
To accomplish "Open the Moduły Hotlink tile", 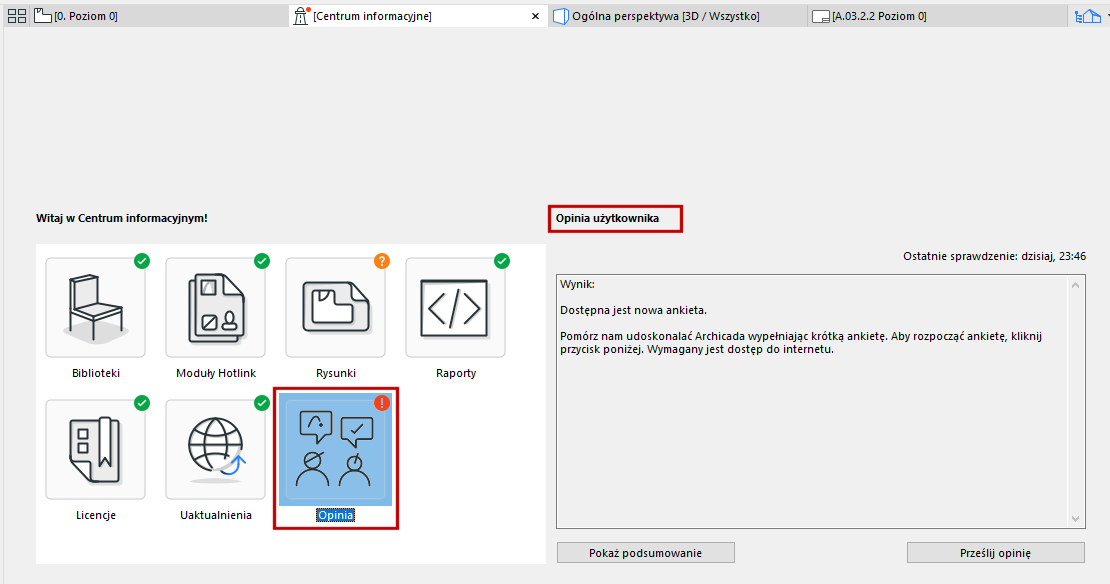I will (x=215, y=307).
